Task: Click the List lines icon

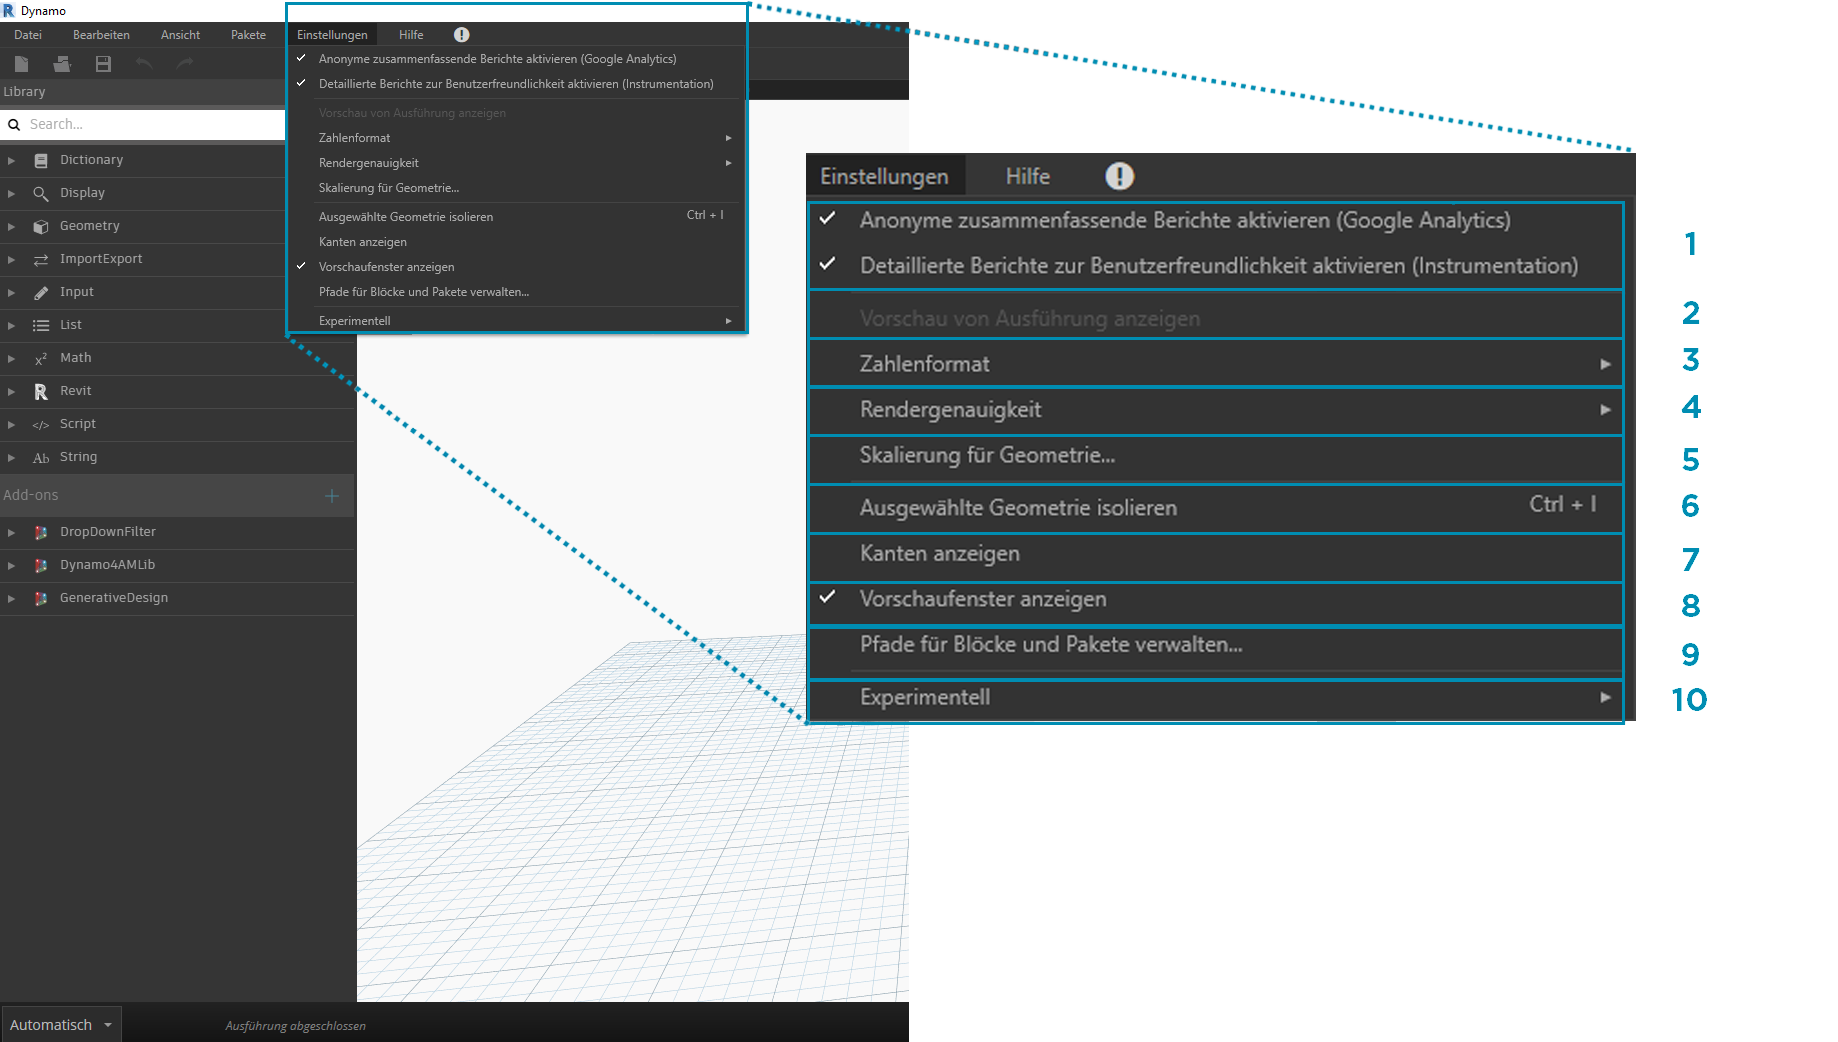Action: tap(41, 325)
